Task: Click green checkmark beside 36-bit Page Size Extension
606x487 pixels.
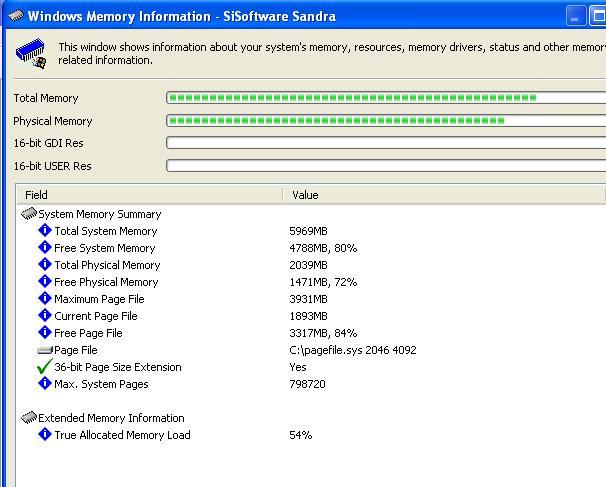Action: click(x=44, y=366)
